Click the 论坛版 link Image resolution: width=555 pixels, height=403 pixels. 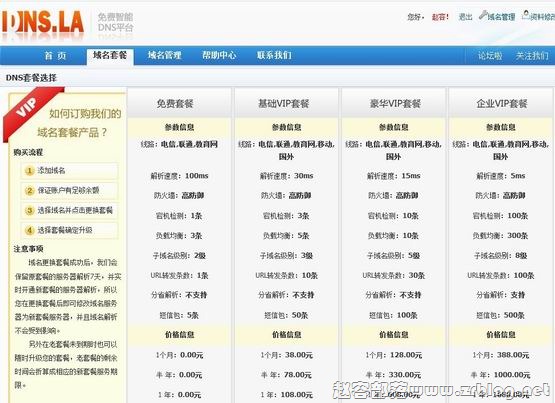[x=490, y=56]
